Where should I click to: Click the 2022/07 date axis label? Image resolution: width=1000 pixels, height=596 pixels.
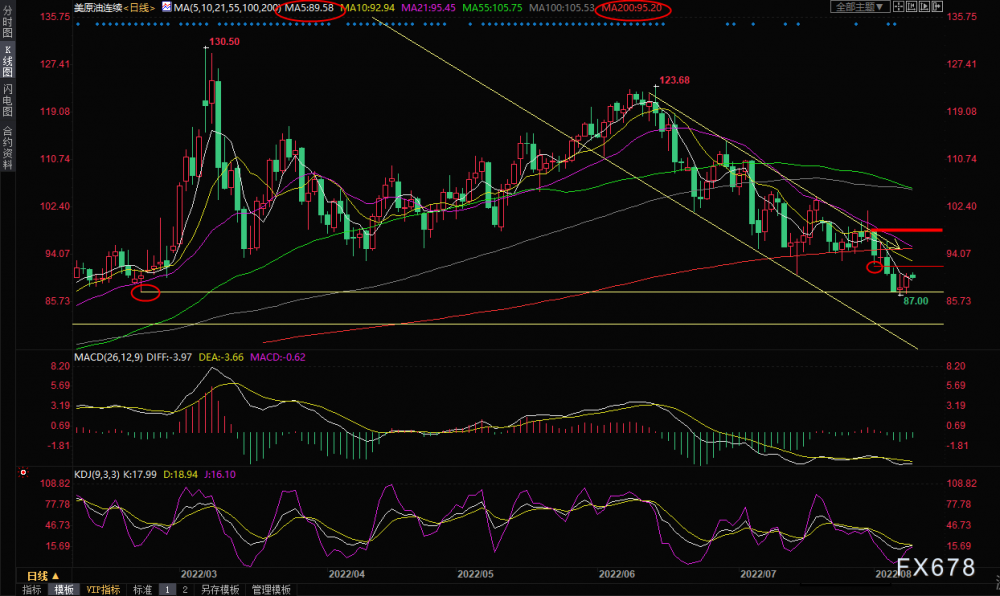(758, 574)
